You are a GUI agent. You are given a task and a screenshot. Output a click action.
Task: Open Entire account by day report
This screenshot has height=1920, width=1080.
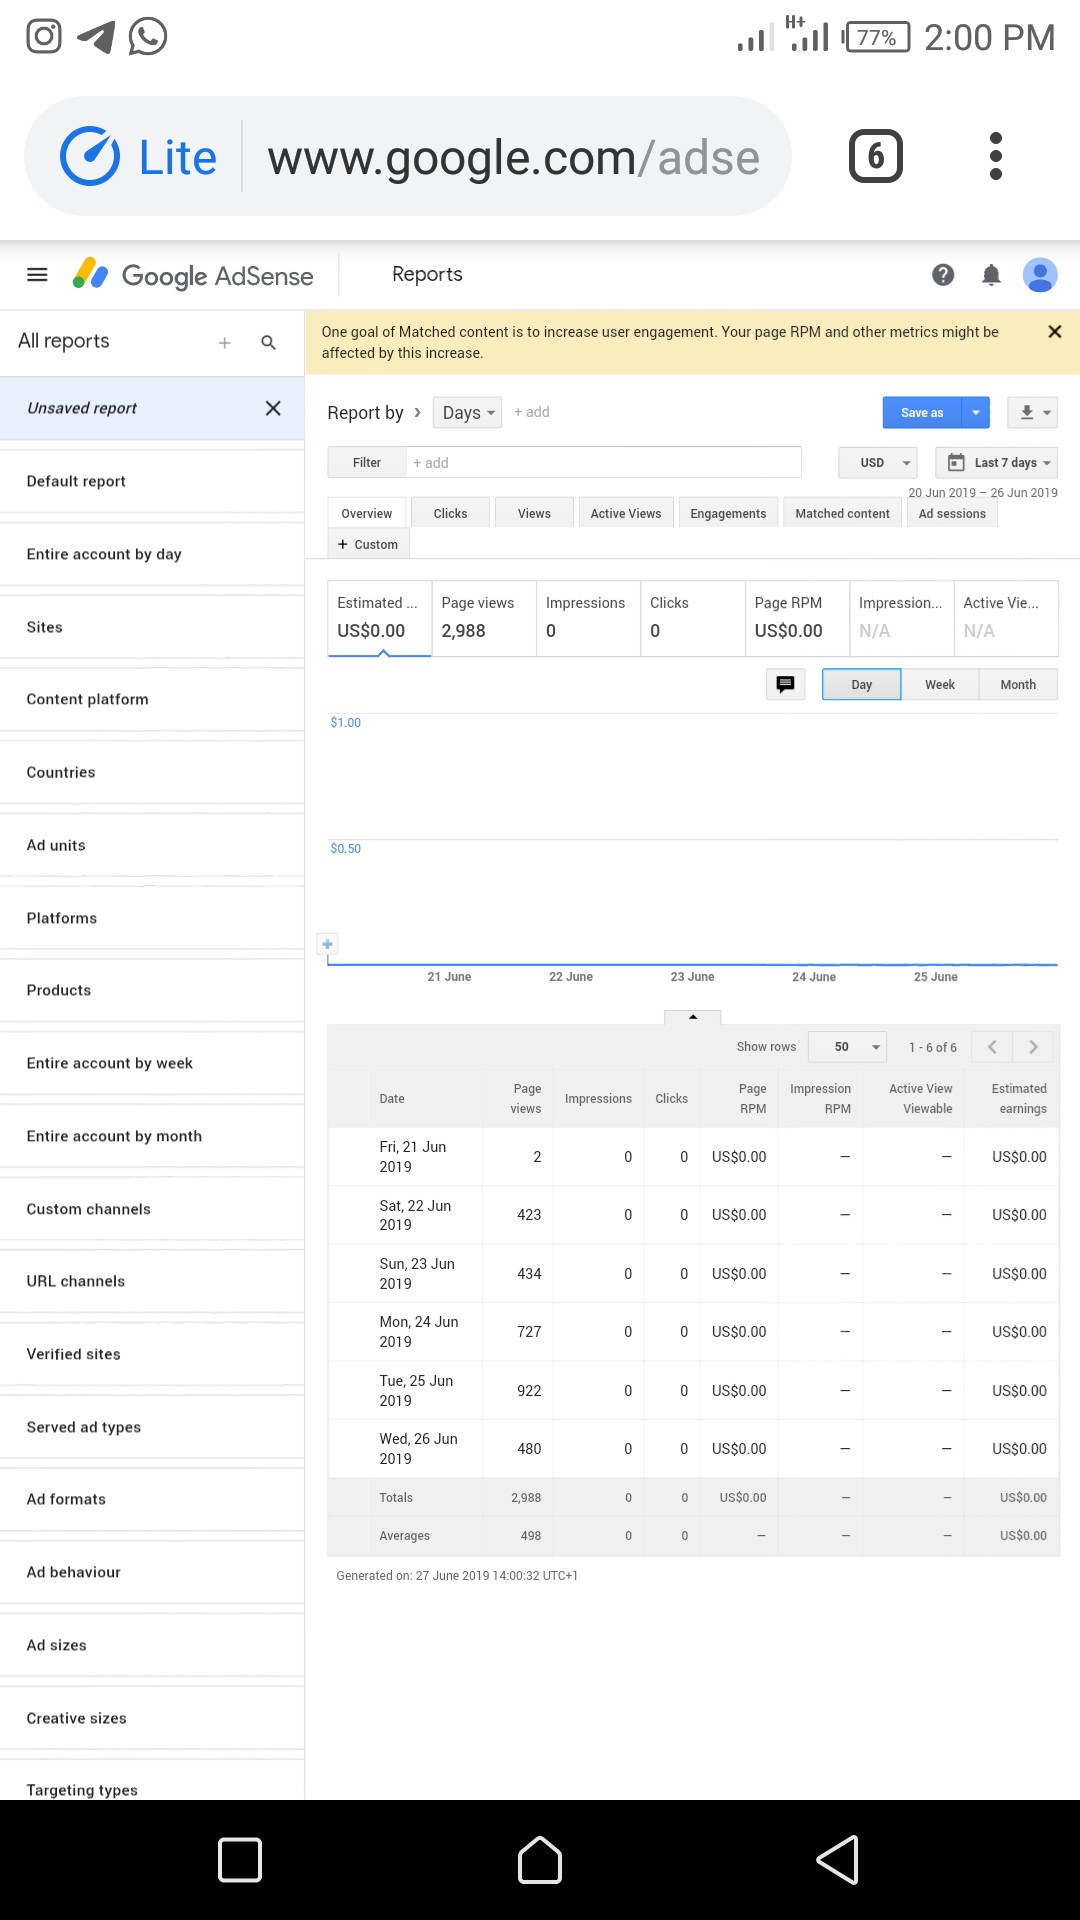(x=152, y=554)
